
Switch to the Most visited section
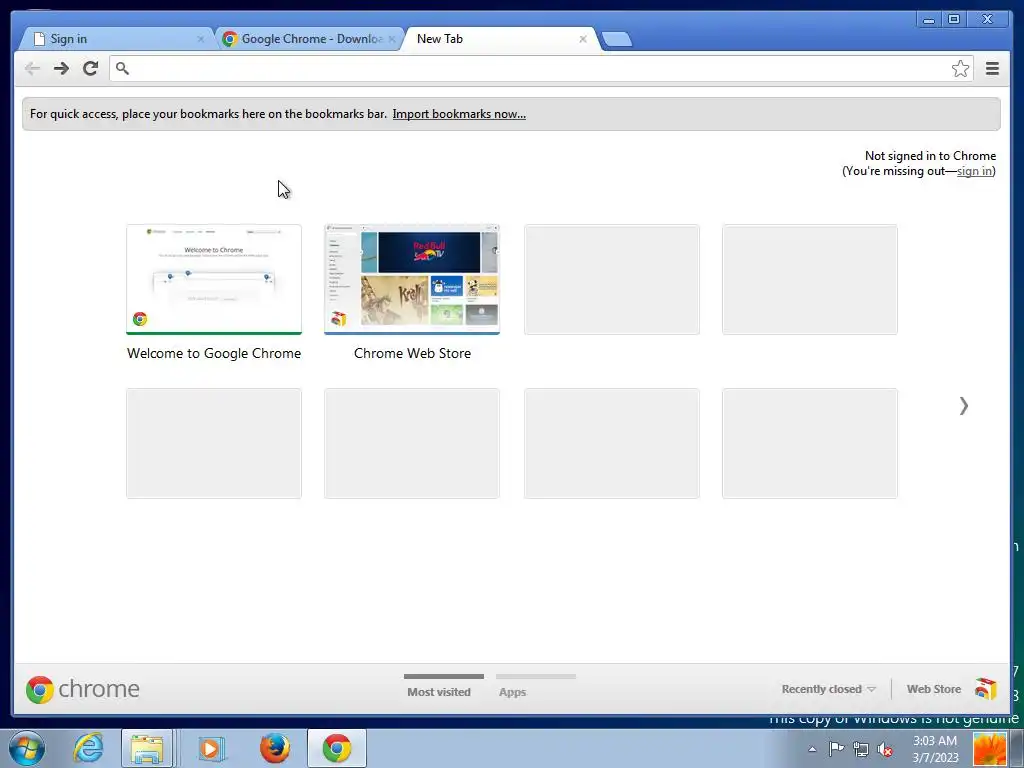click(439, 692)
